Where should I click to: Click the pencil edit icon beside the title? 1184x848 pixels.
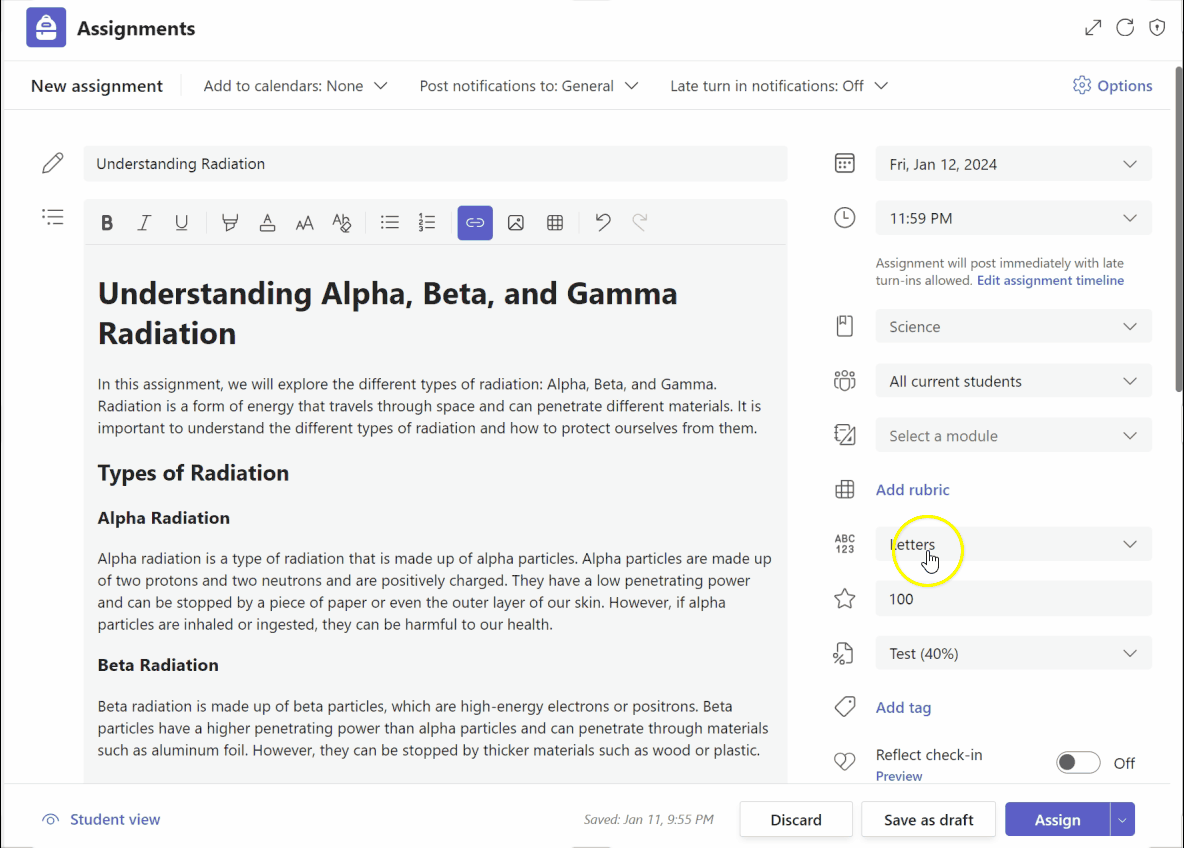coord(53,162)
